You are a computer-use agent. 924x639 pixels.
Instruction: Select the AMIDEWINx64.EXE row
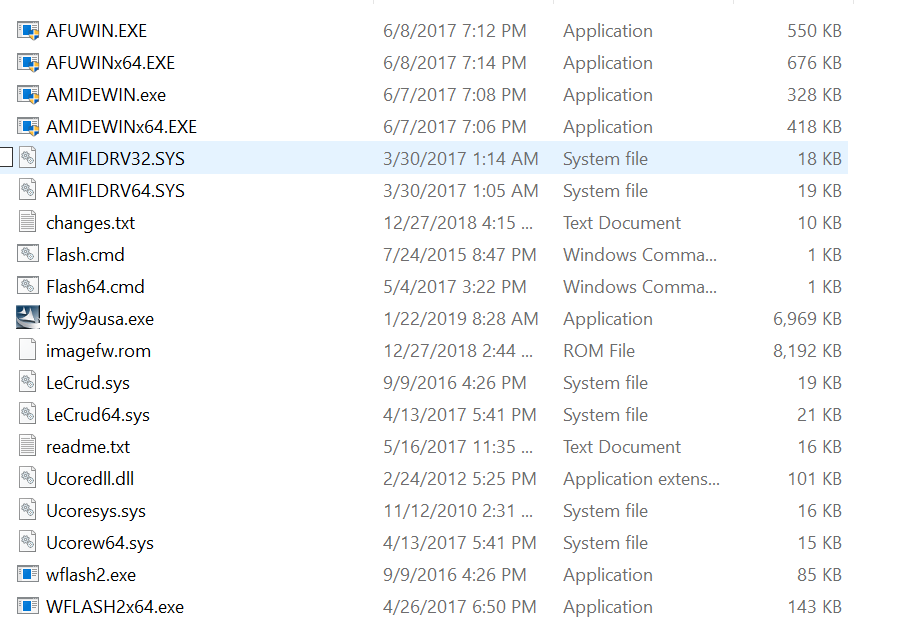[424, 127]
